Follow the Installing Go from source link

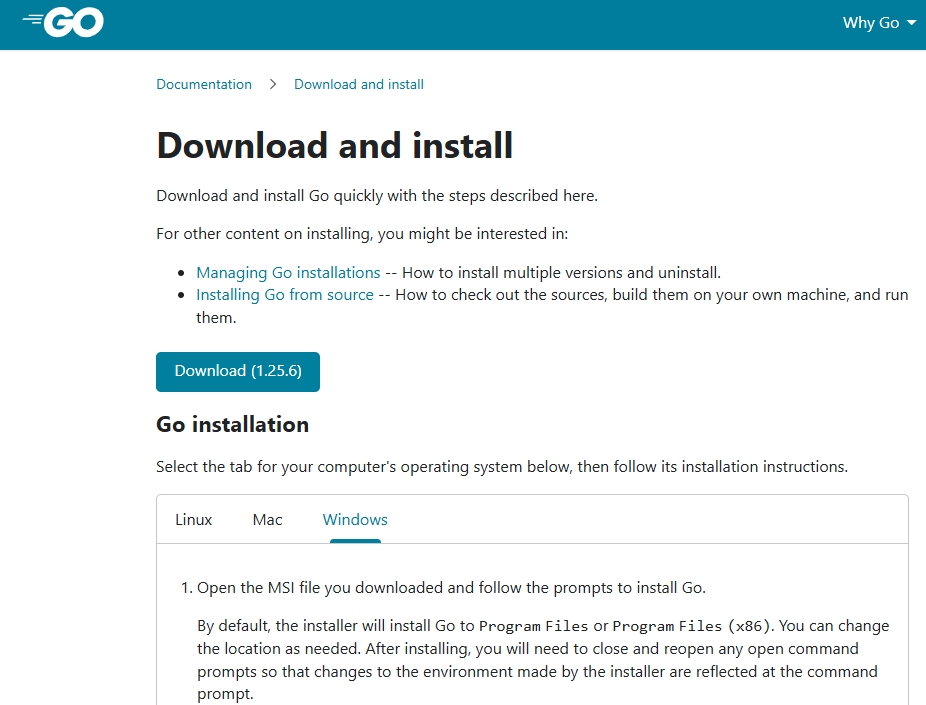284,295
